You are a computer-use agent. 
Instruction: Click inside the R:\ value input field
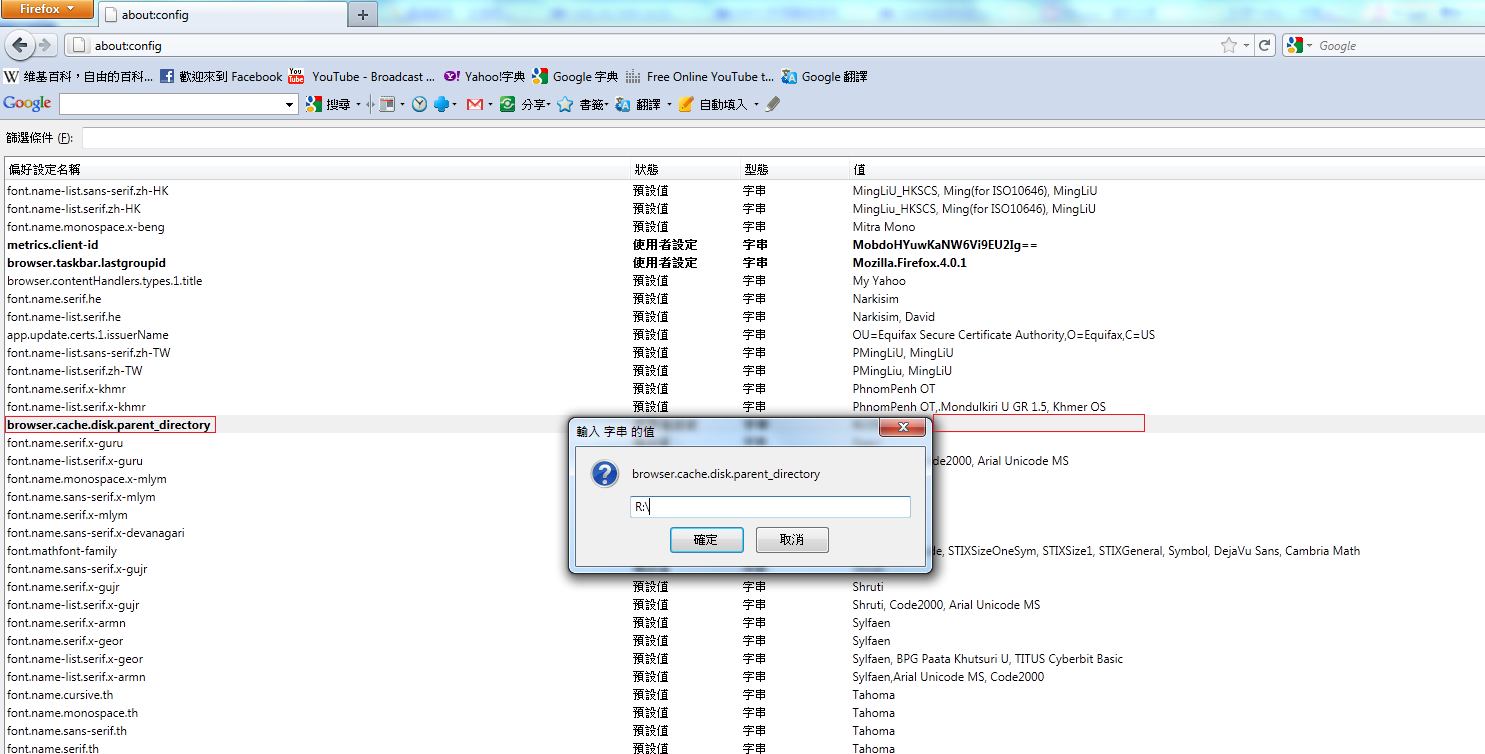click(x=770, y=506)
